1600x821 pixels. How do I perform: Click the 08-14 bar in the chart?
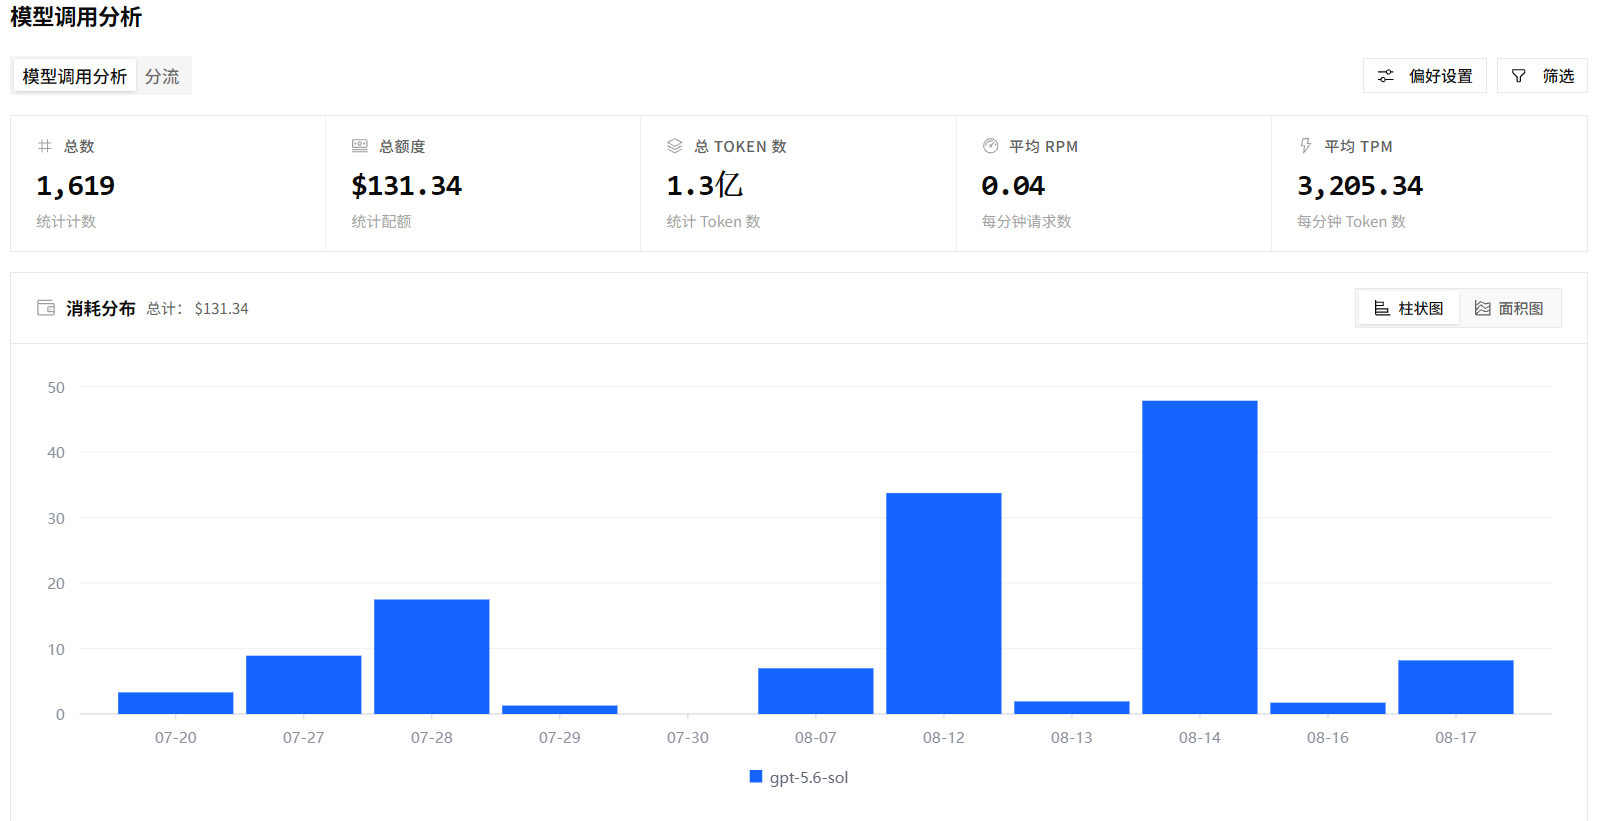tap(1200, 557)
